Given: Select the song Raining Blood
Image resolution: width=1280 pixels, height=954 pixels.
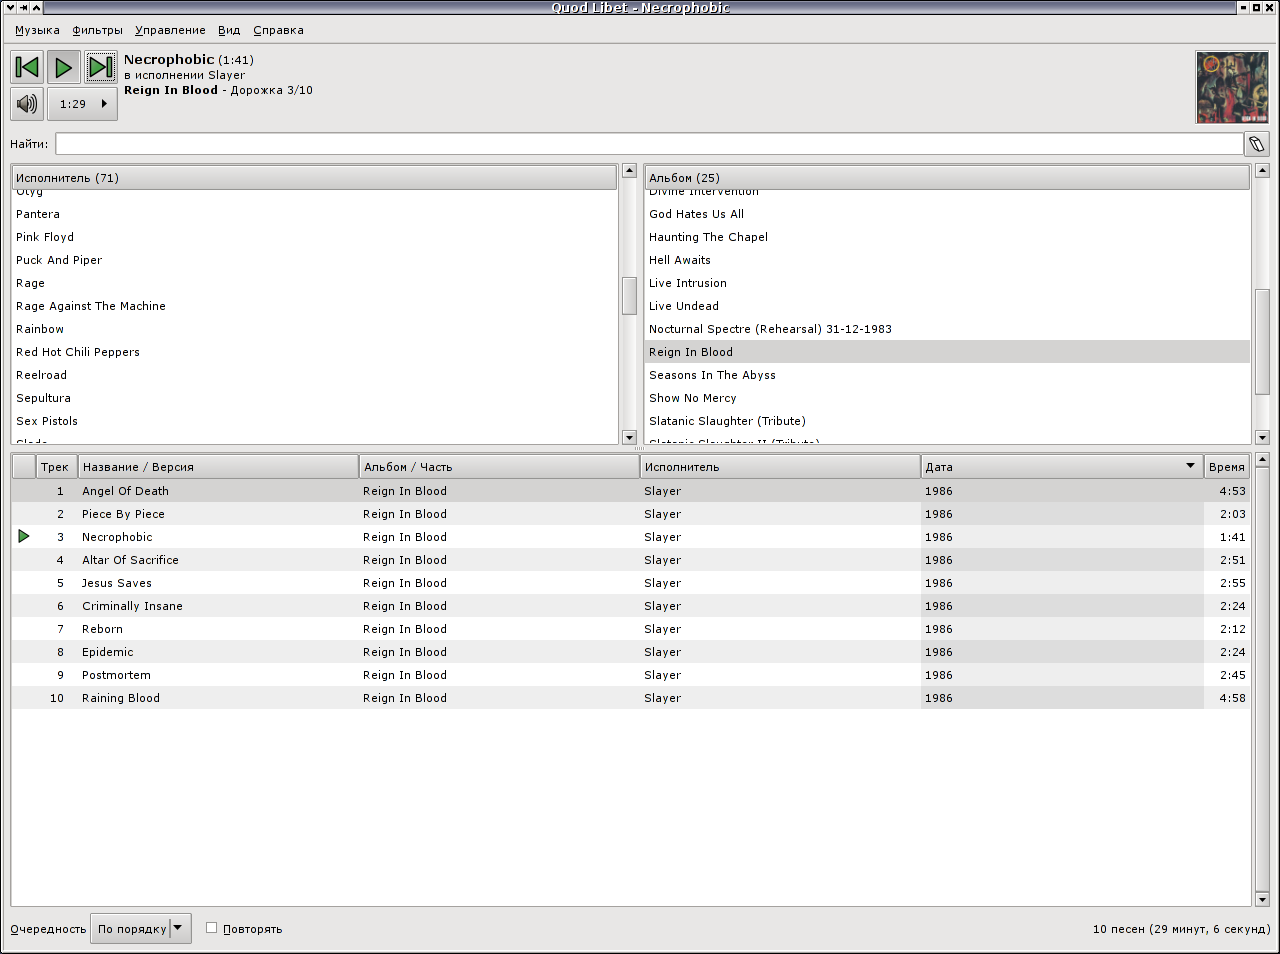Looking at the screenshot, I should (631, 698).
